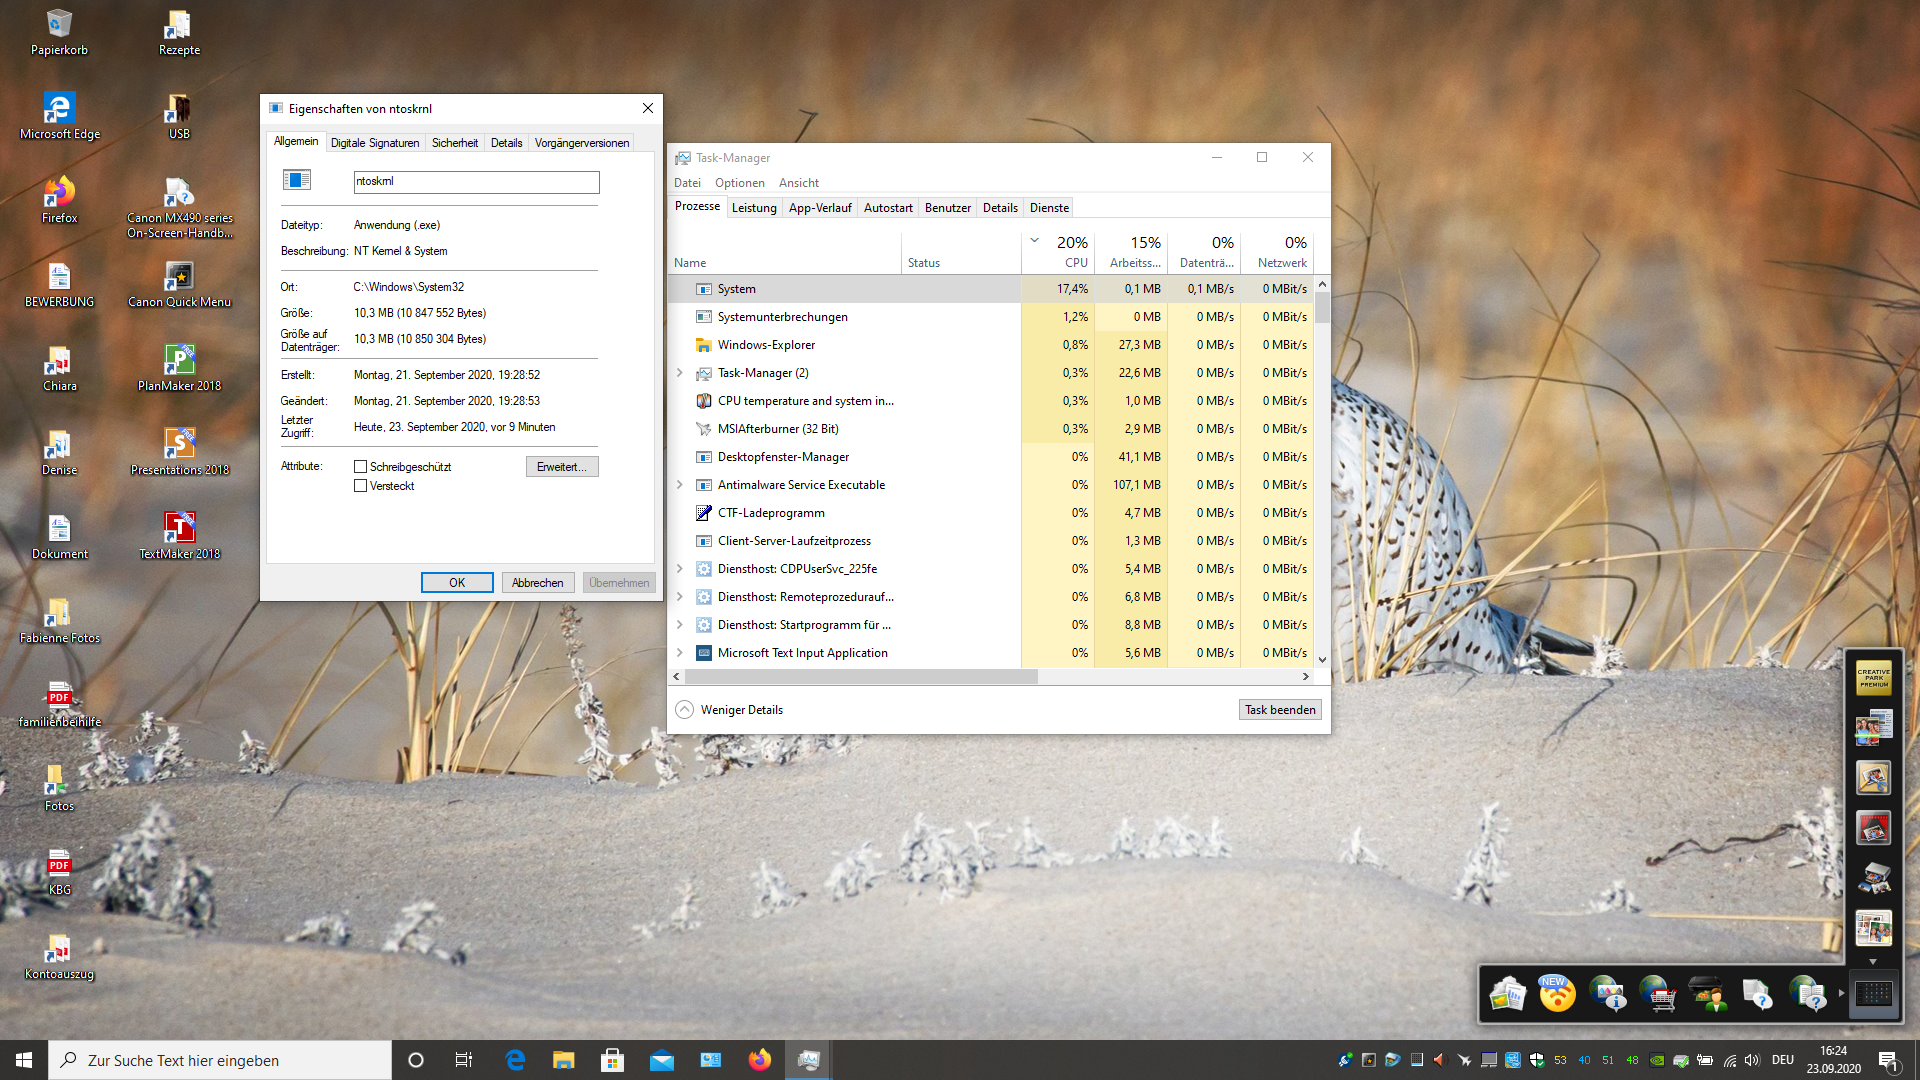Expand the Task-Manager (2) process group
The height and width of the screenshot is (1080, 1920).
(x=680, y=373)
